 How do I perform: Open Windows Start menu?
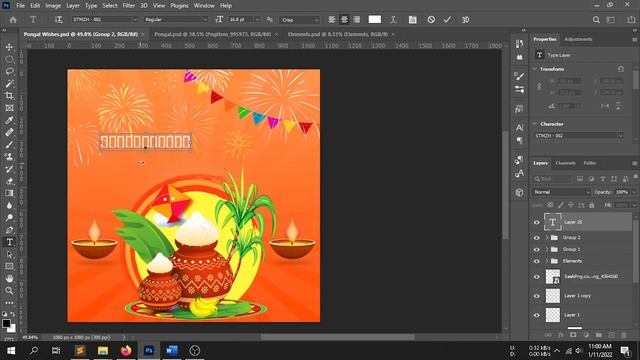[11, 351]
